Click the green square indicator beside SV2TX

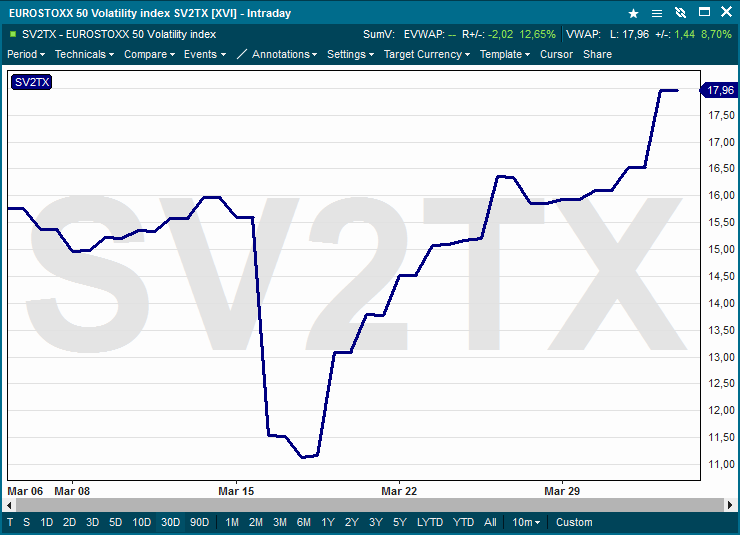pyautogui.click(x=13, y=34)
